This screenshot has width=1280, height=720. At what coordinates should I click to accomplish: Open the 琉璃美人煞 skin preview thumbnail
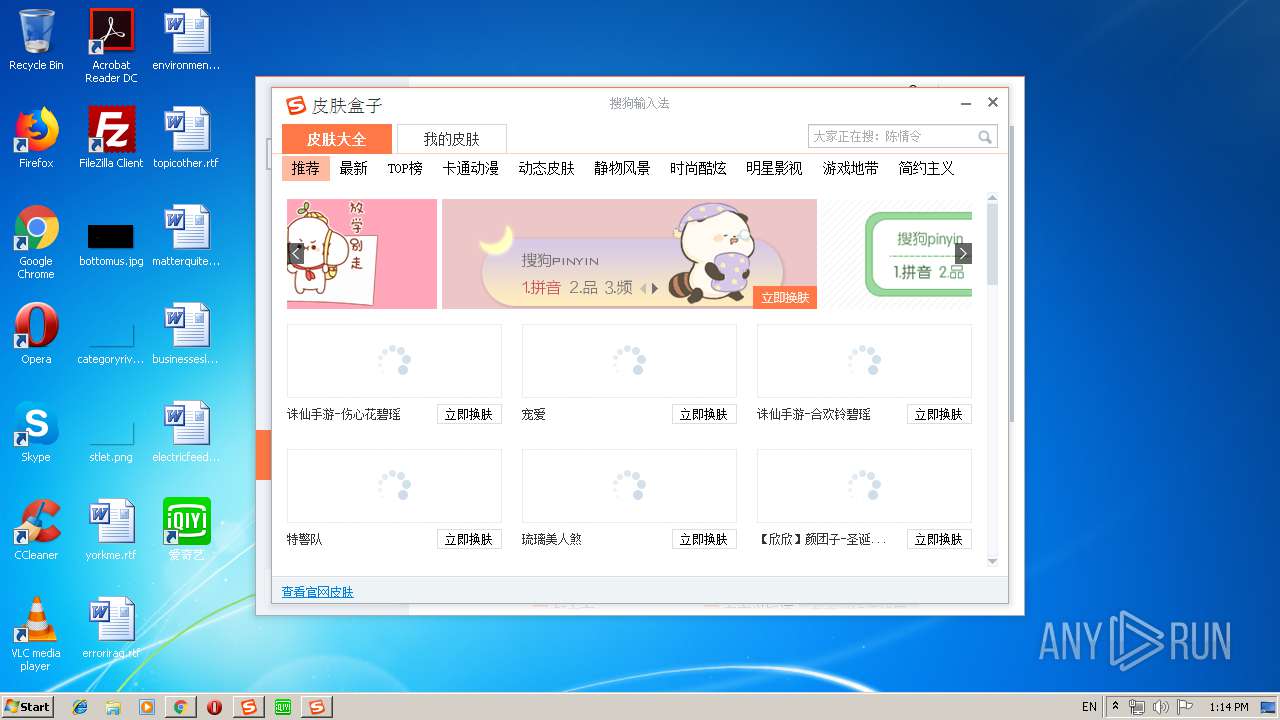point(629,486)
